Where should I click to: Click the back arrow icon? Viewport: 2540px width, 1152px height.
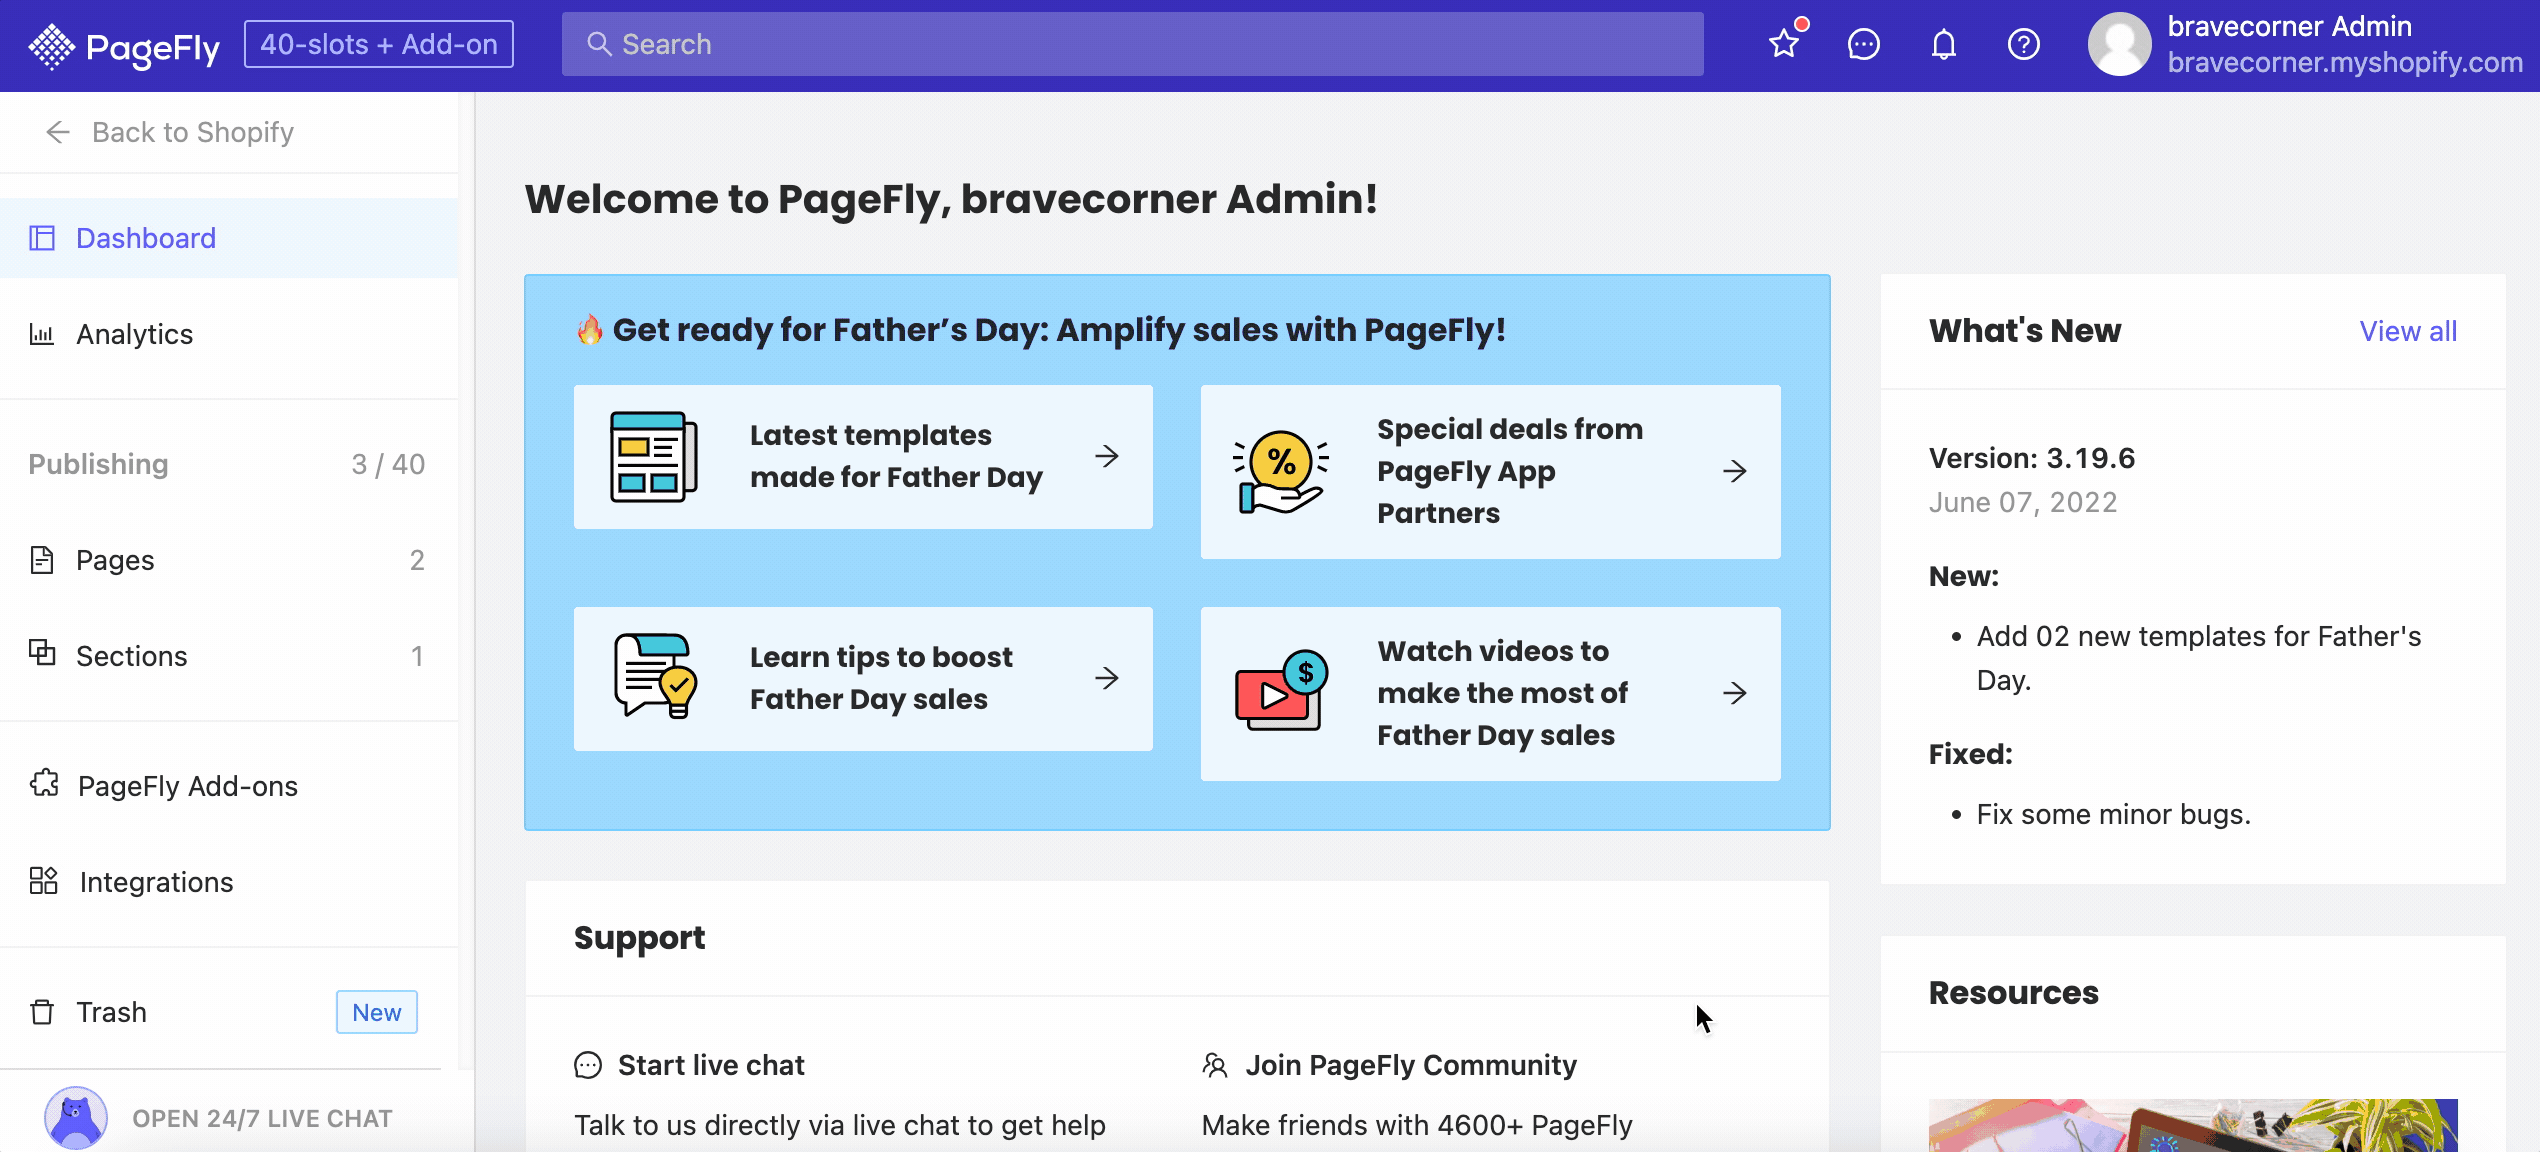(x=58, y=132)
